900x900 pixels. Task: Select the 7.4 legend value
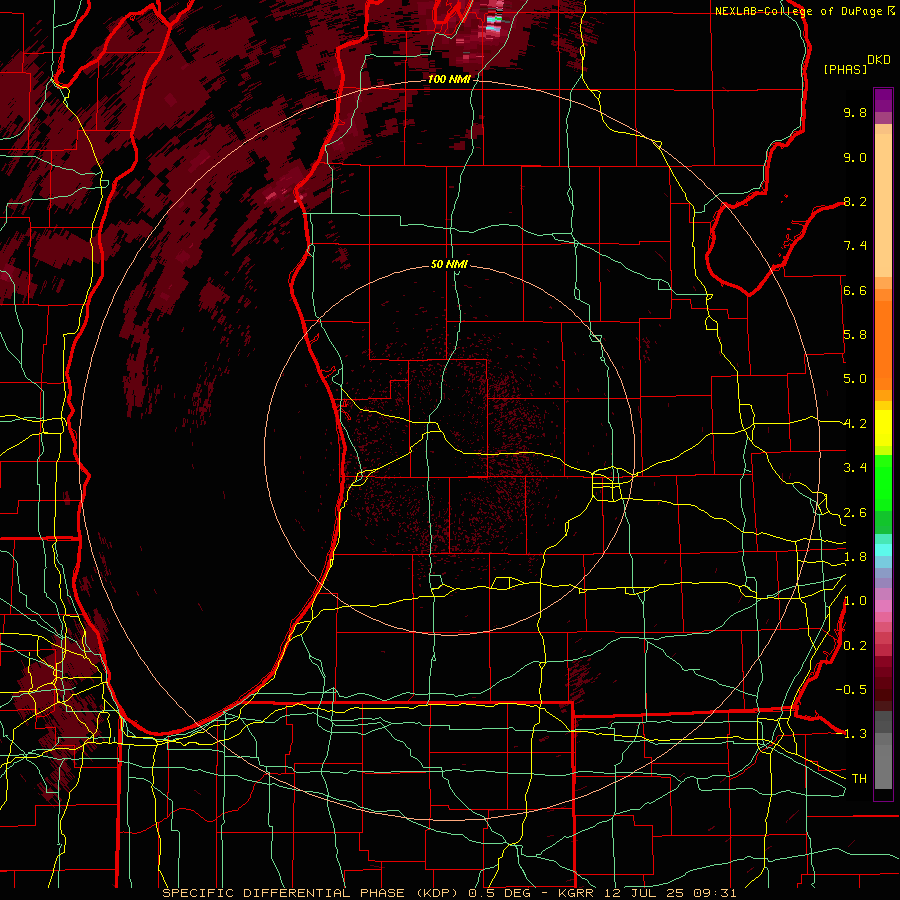(x=855, y=246)
